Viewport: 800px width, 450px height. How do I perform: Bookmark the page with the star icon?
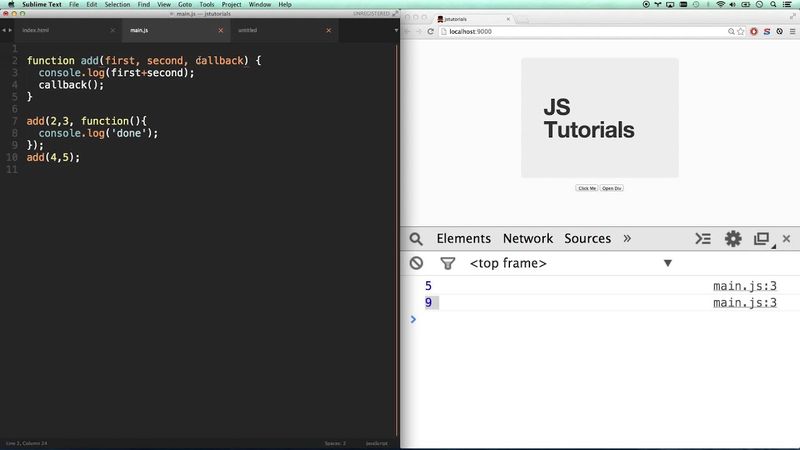click(x=740, y=32)
